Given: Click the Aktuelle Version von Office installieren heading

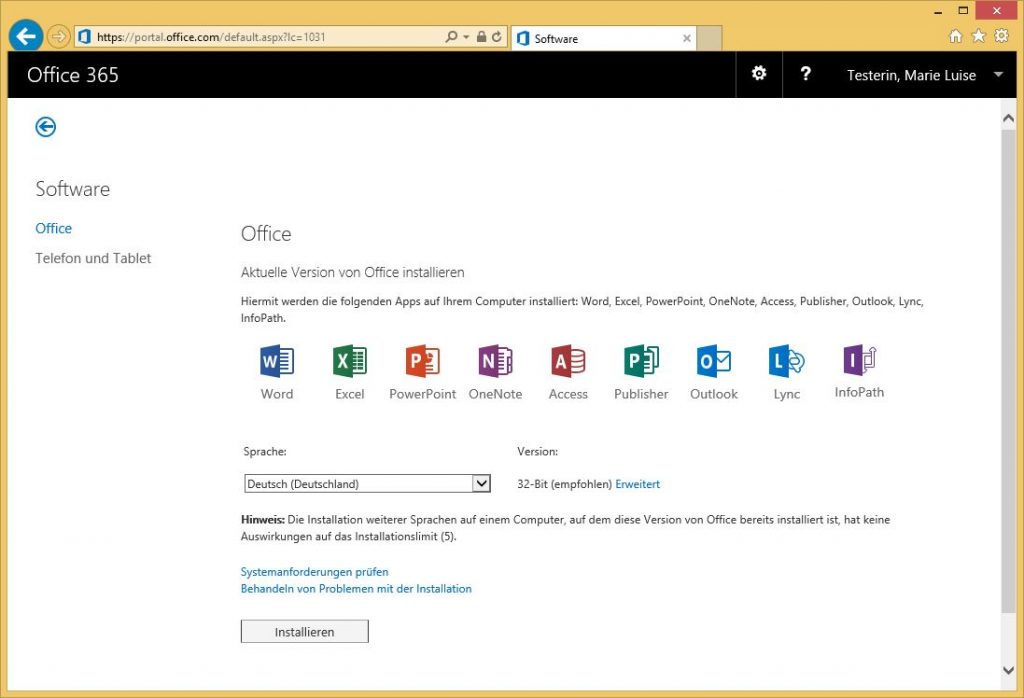Looking at the screenshot, I should [353, 272].
